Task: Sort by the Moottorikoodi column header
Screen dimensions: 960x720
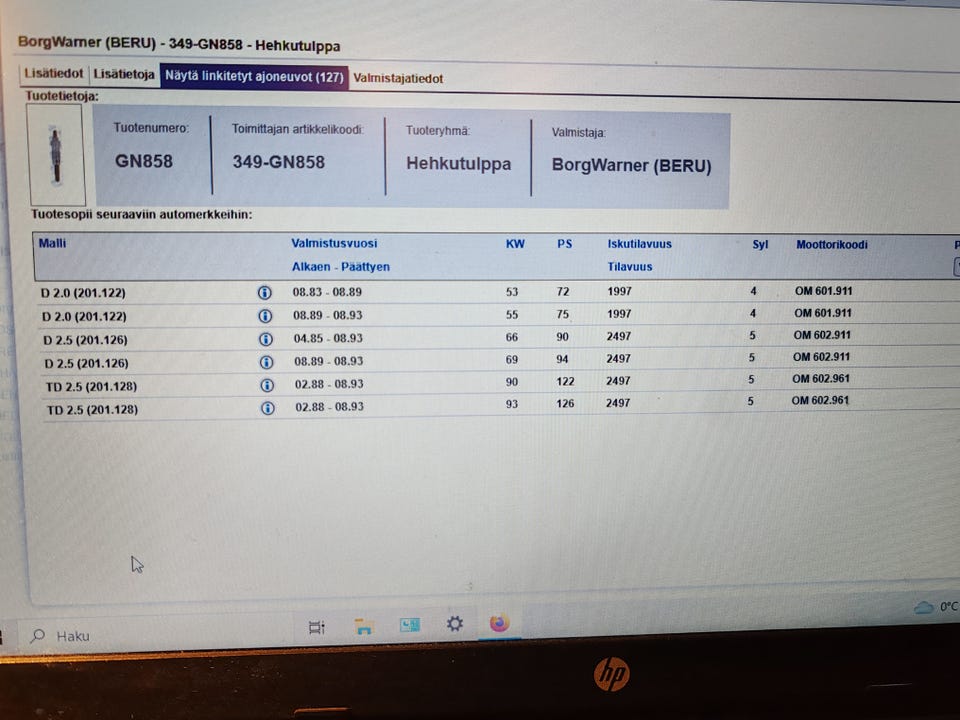Action: [x=831, y=244]
